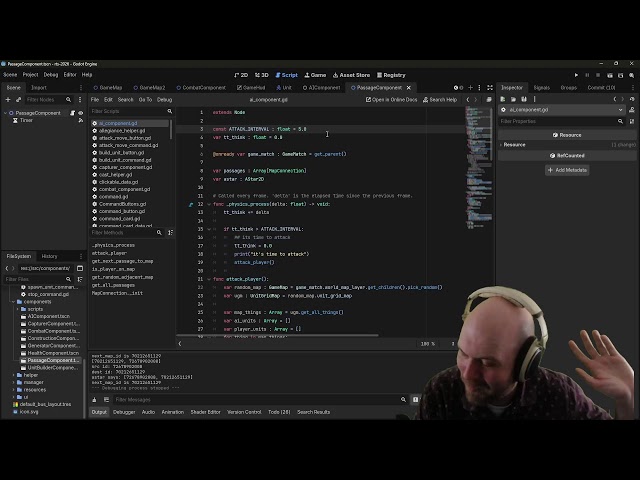This screenshot has width=640, height=480.
Task: Switch to the 3D workspace
Action: [x=262, y=75]
